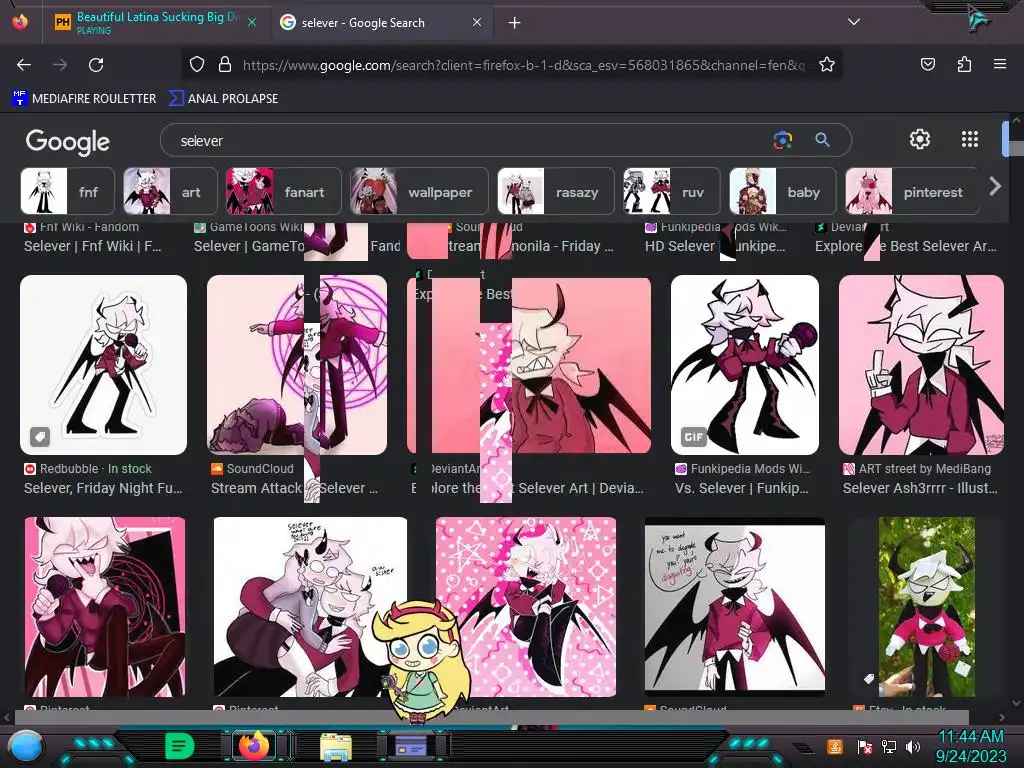Open File Explorer from the taskbar
Viewport: 1024px width, 768px height.
(336, 747)
